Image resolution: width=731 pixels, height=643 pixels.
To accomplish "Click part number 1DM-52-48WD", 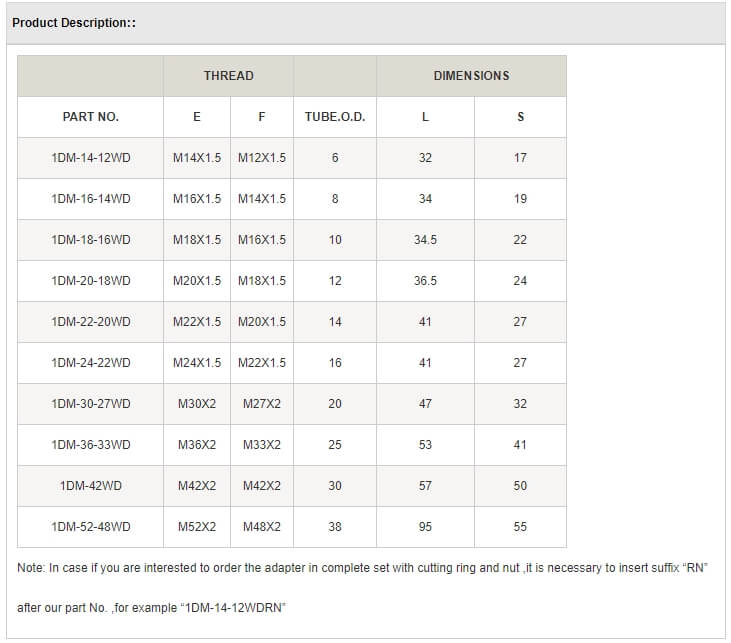I will coord(90,527).
